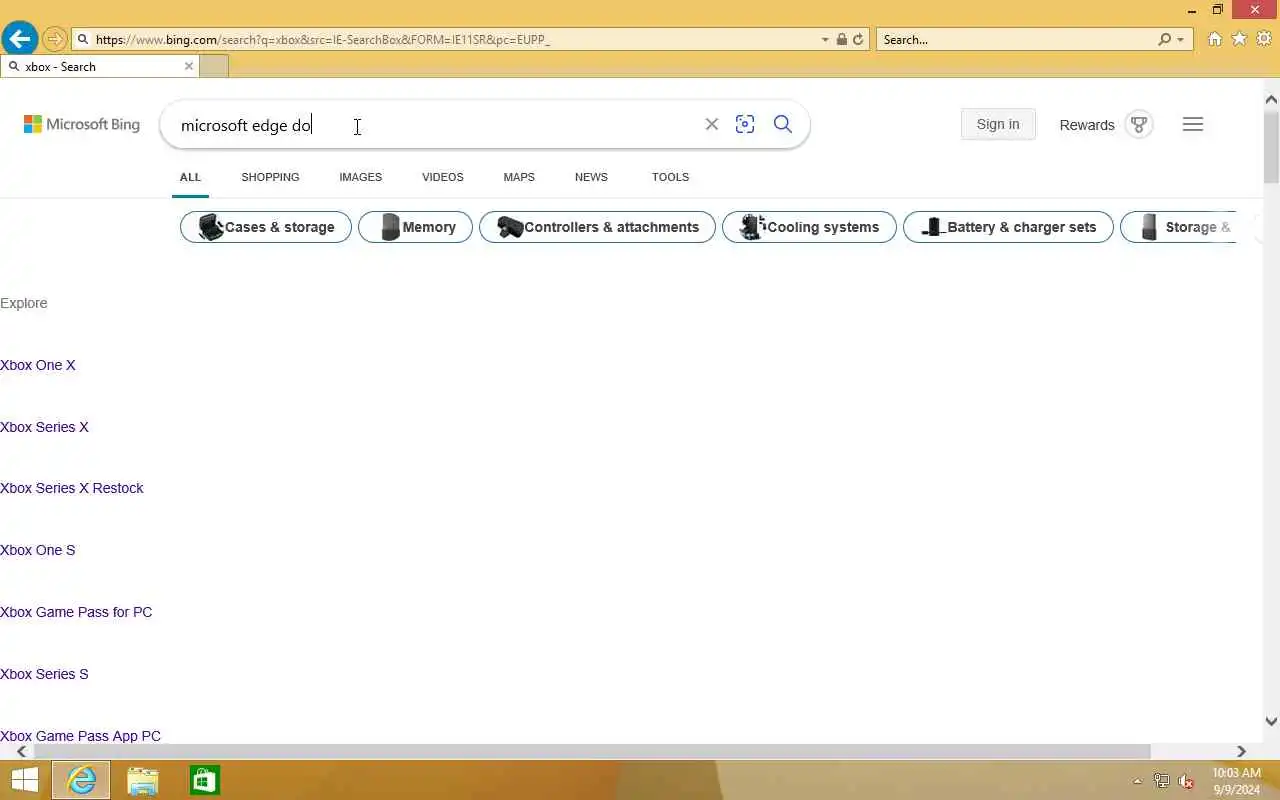Open the IE Tools gear icon
This screenshot has height=800, width=1280.
coord(1264,39)
